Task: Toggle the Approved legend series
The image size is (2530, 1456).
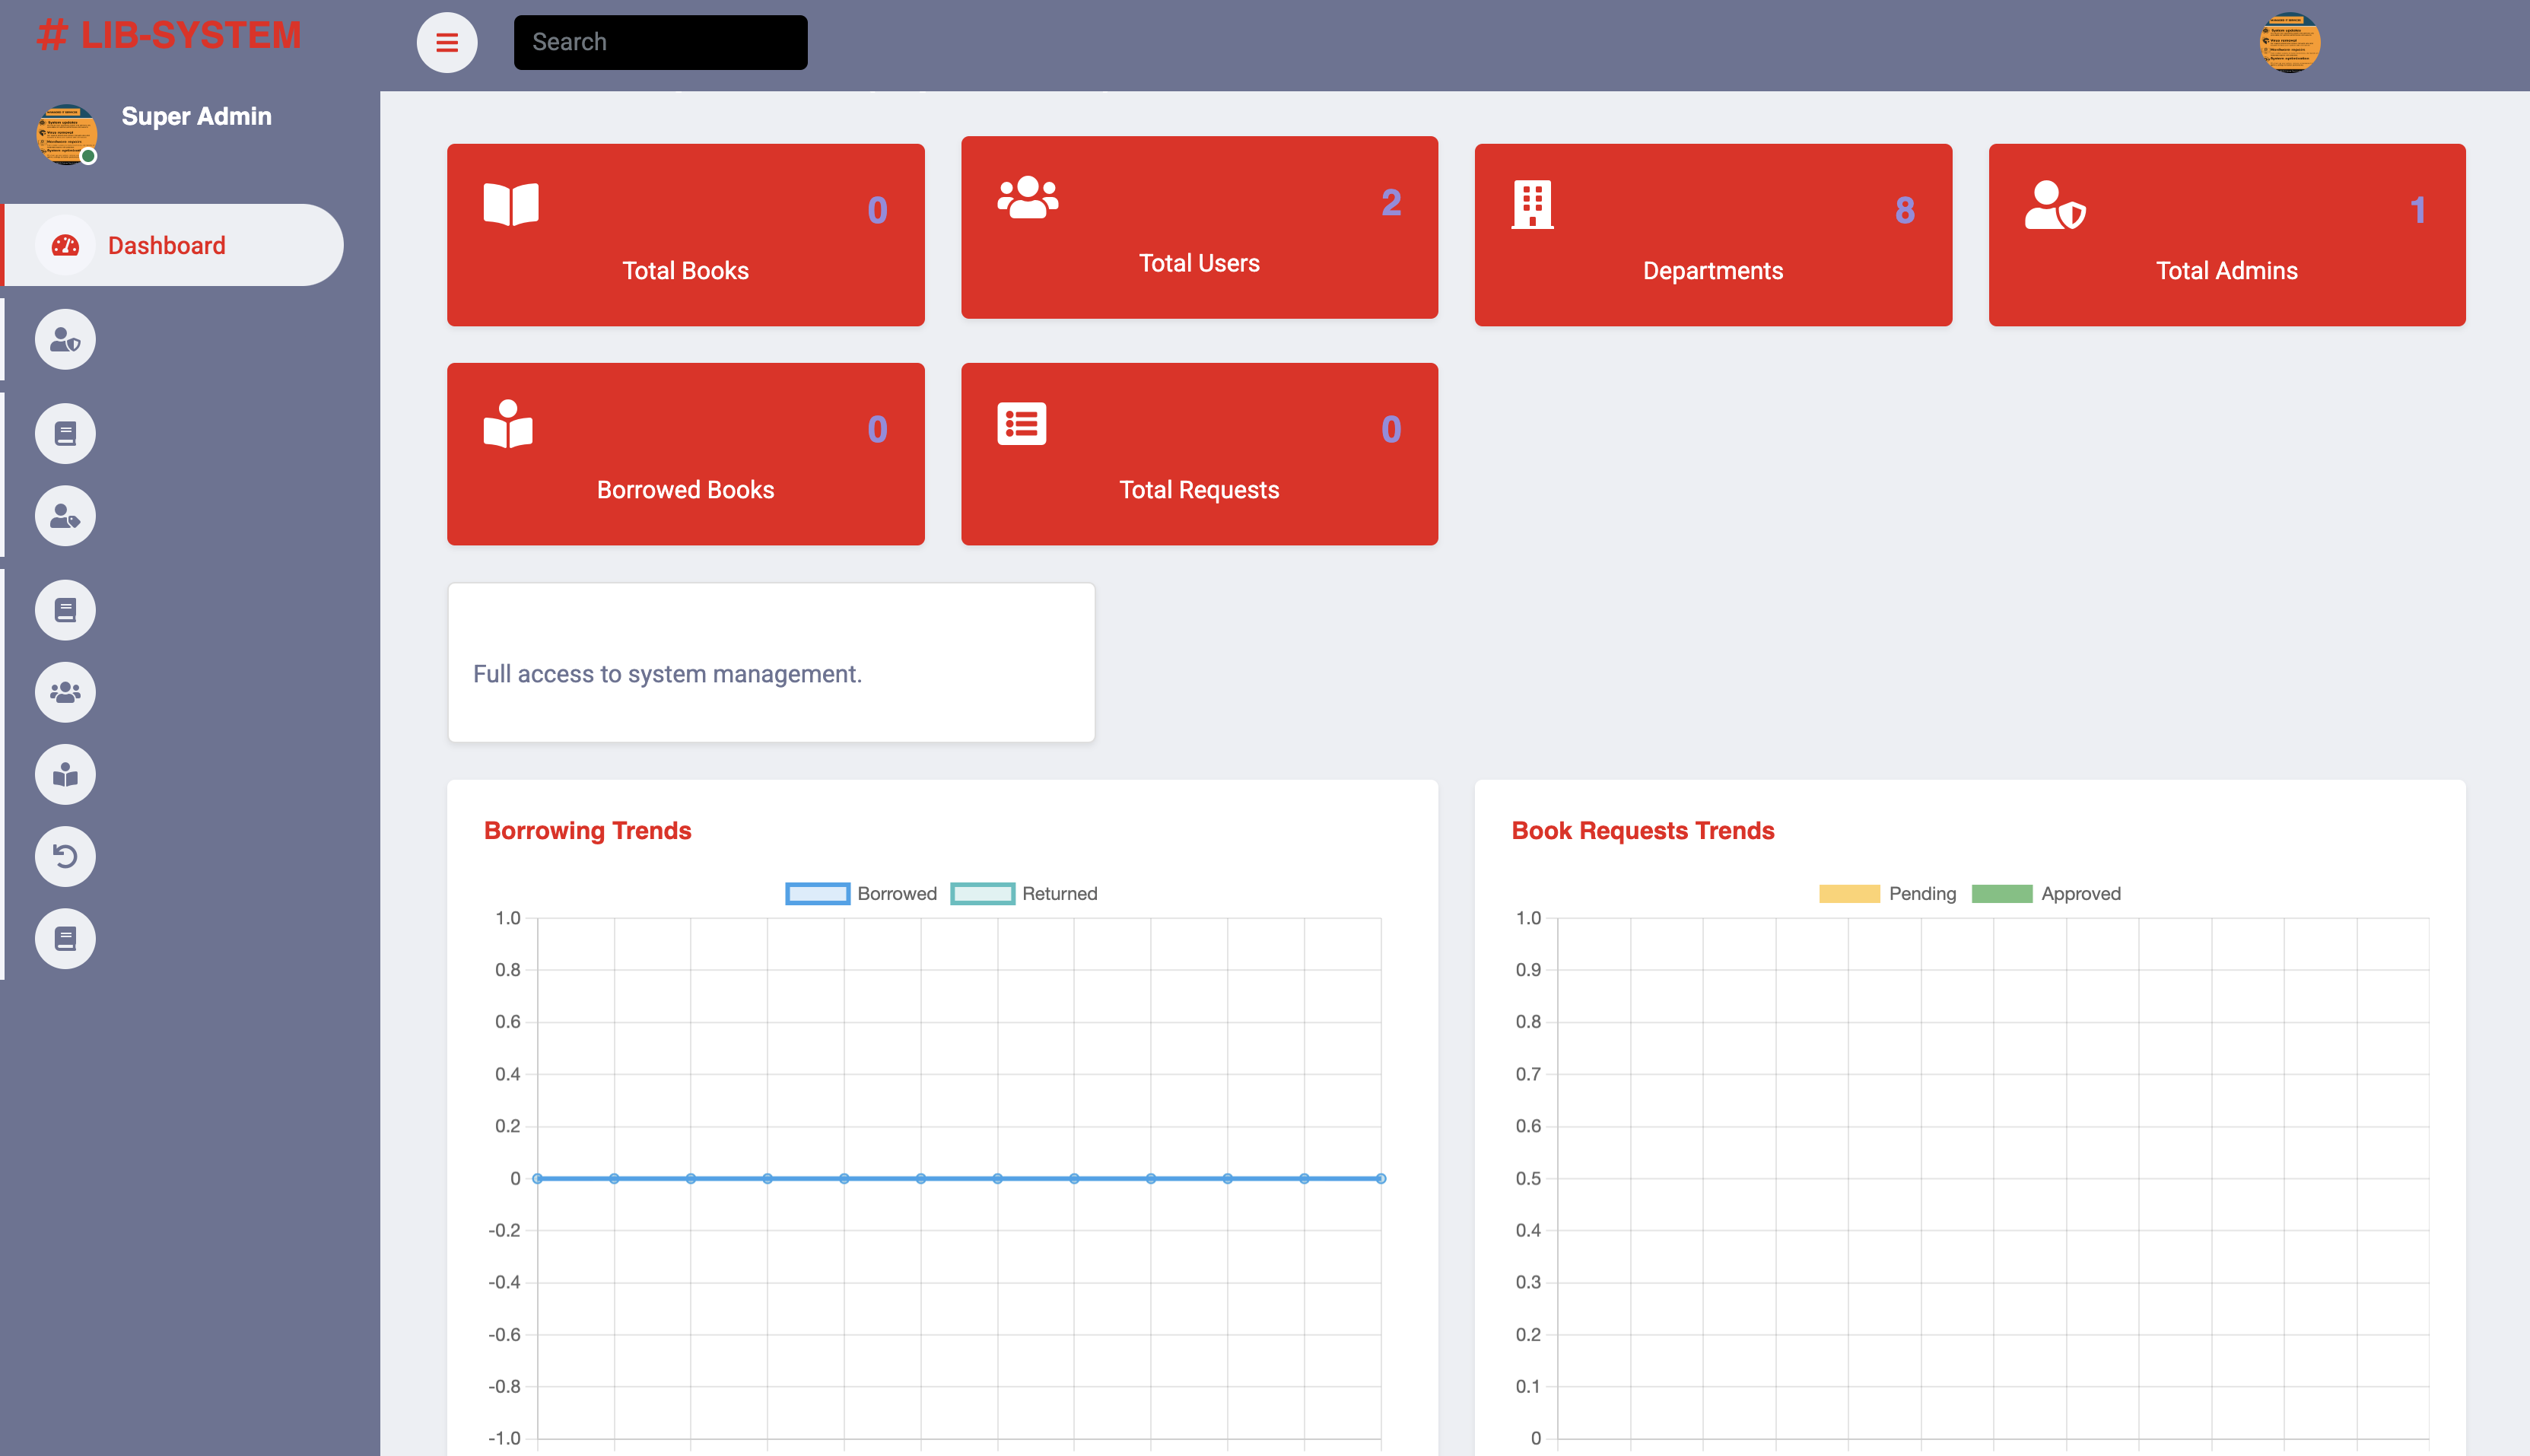Action: tap(2046, 893)
